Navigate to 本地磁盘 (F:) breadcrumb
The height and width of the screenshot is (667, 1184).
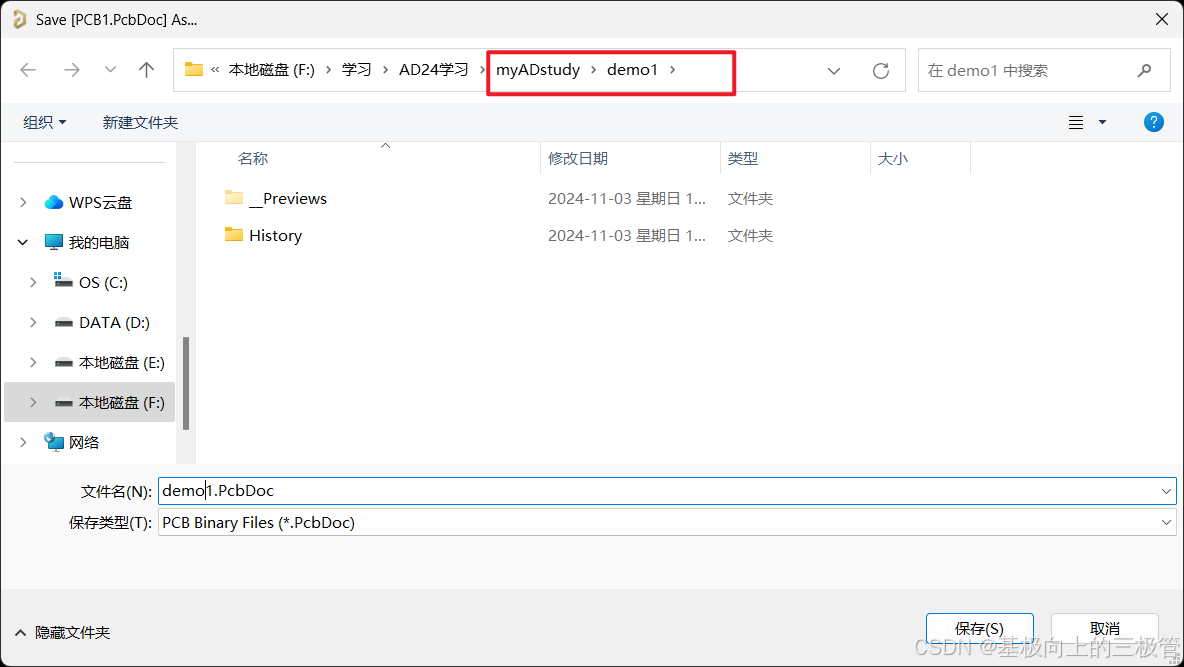[x=272, y=69]
